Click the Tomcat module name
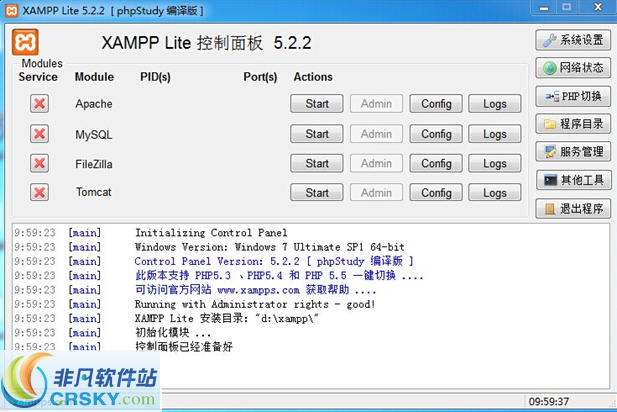Viewport: 617px width, 412px height. pos(94,192)
